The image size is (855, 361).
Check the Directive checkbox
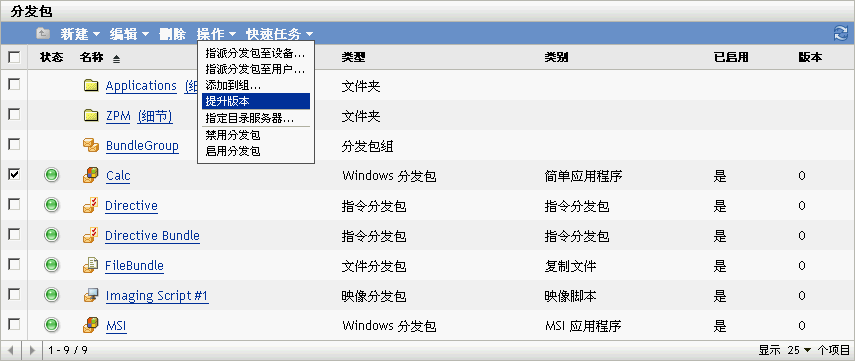(14, 204)
